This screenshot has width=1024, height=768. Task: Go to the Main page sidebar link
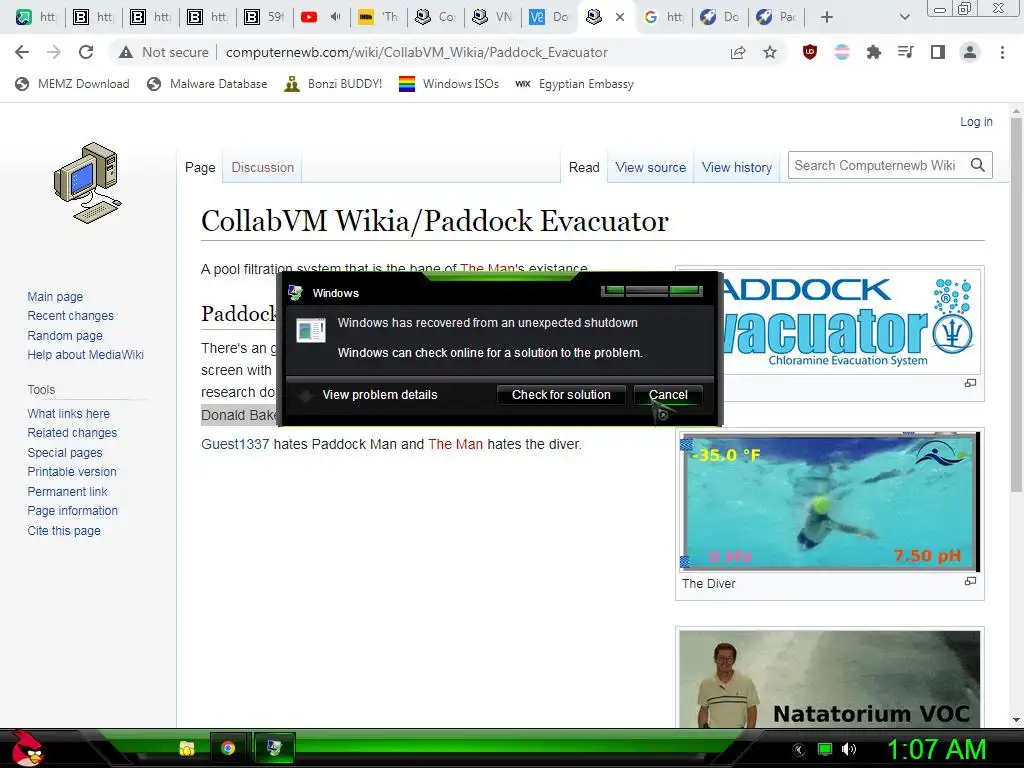(55, 296)
